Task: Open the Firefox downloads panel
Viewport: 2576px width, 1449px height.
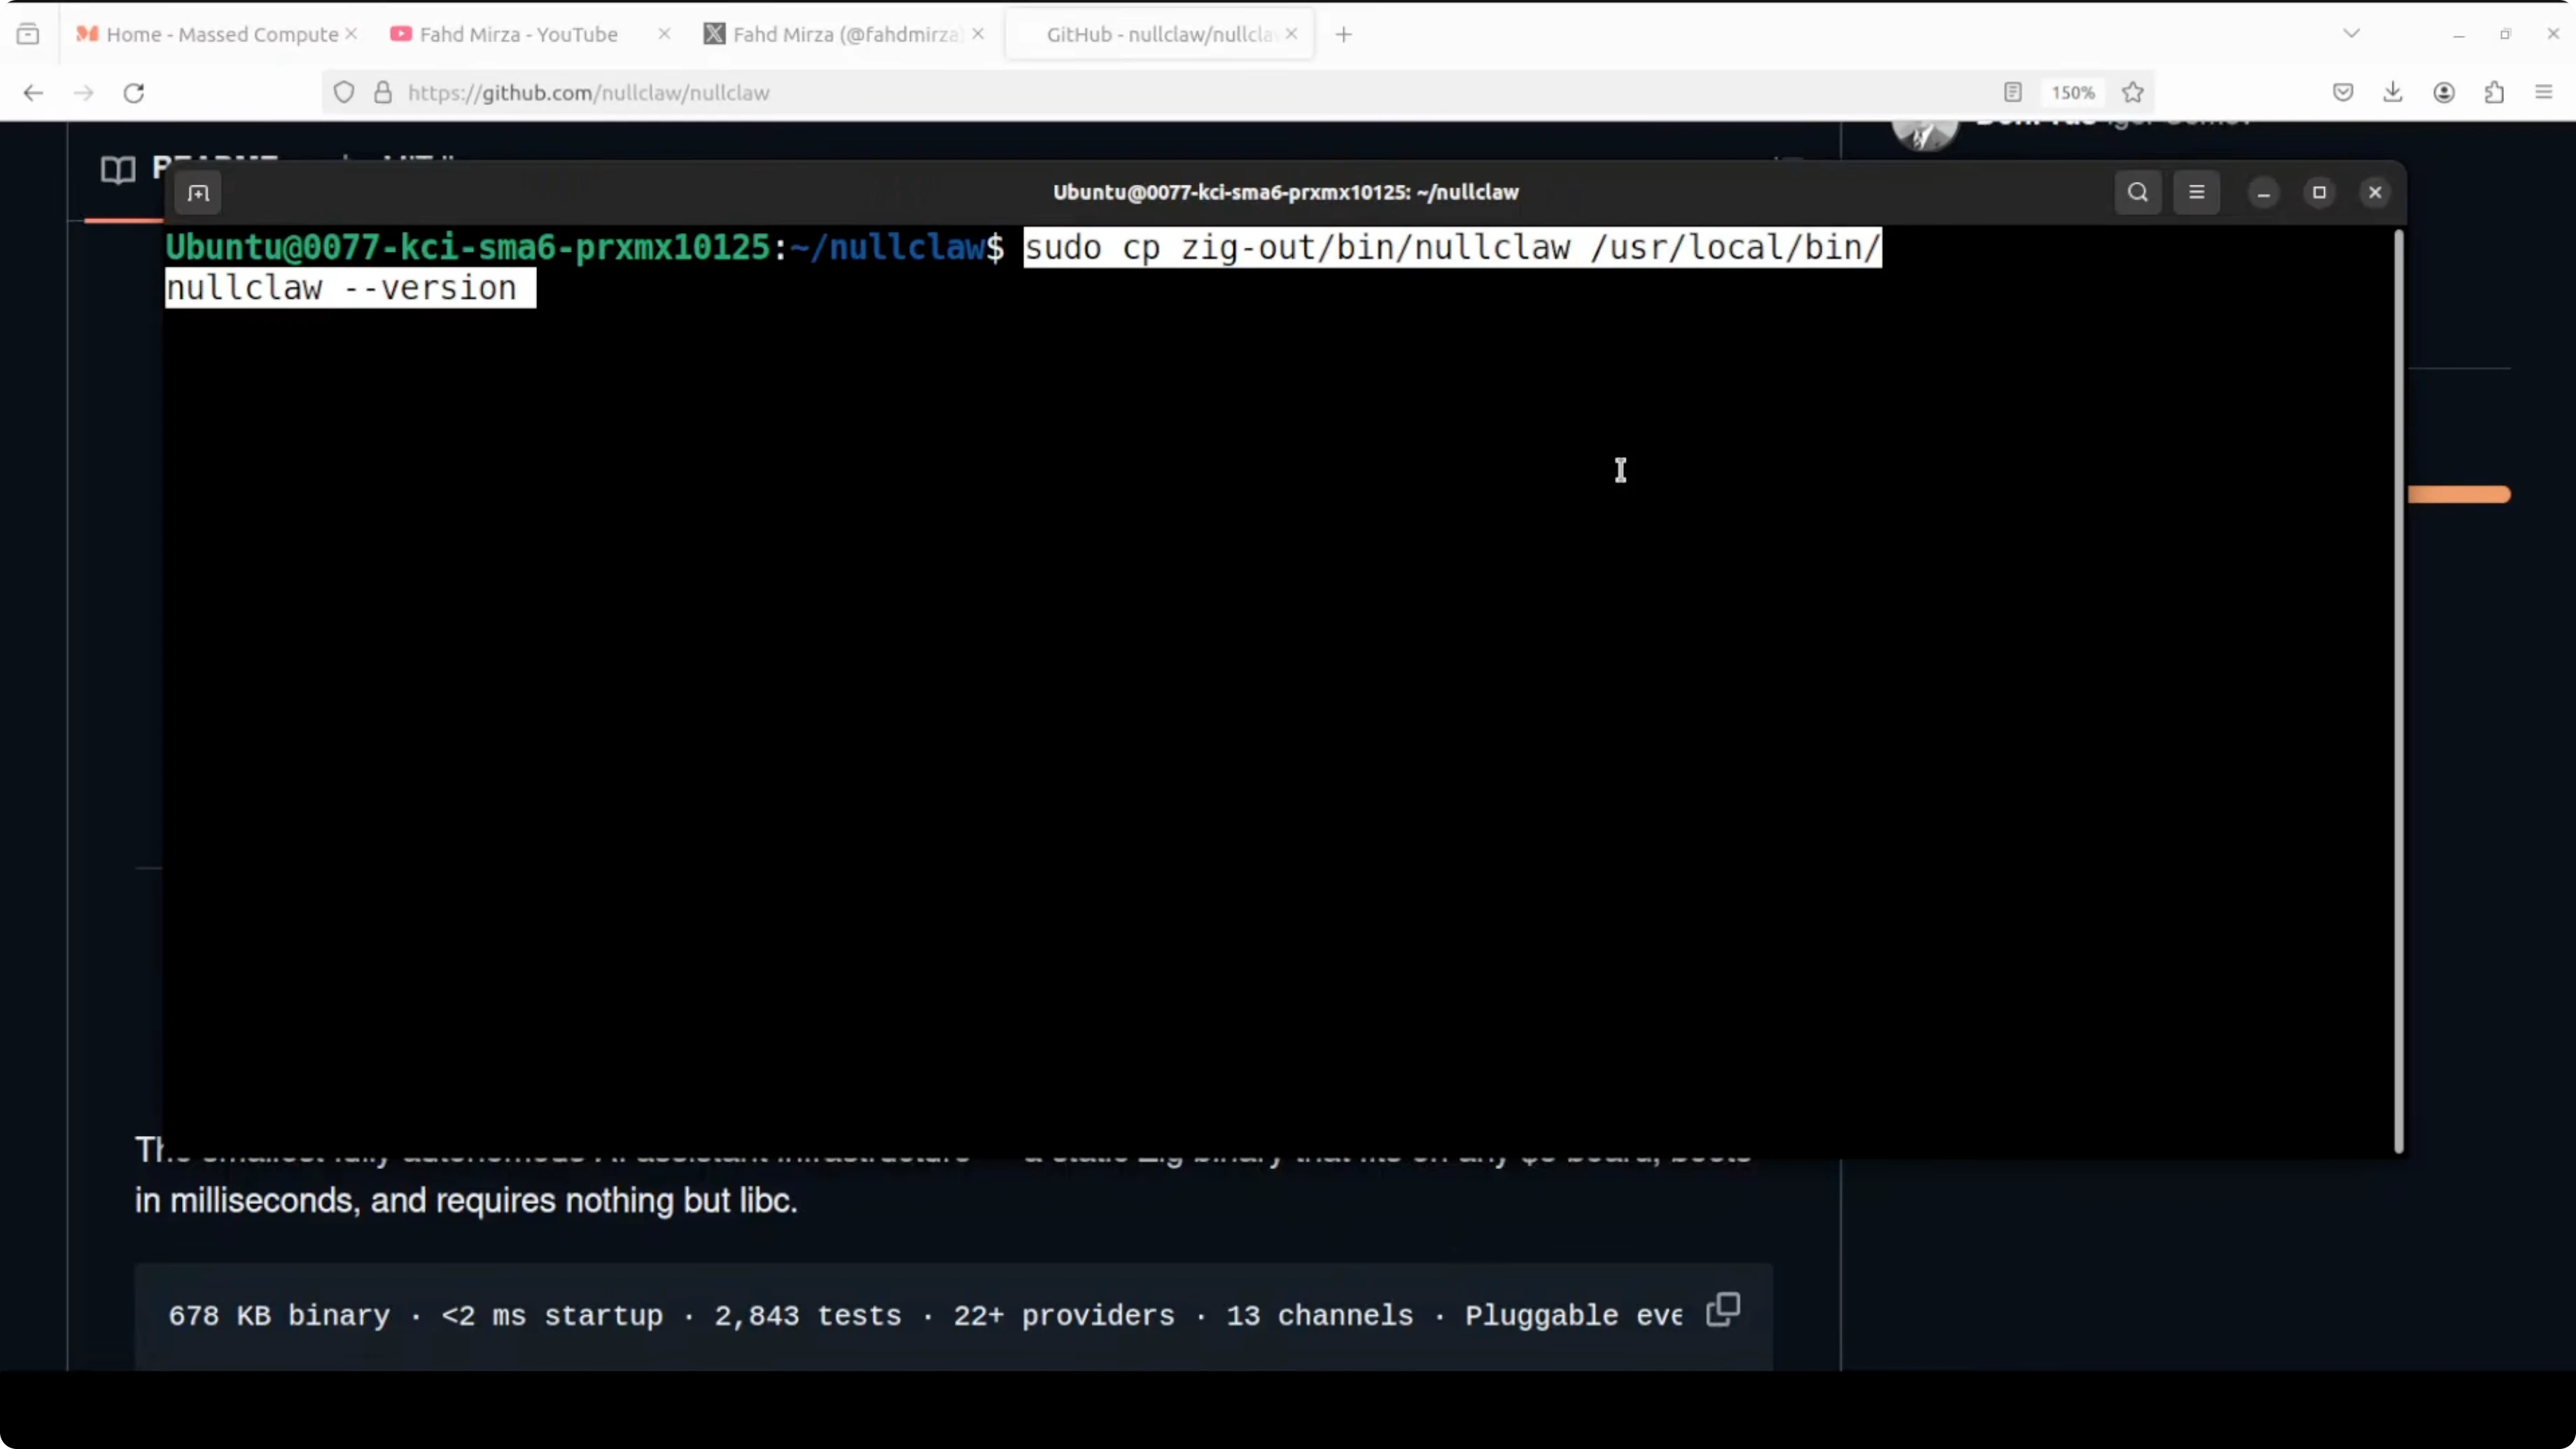Action: tap(2392, 93)
